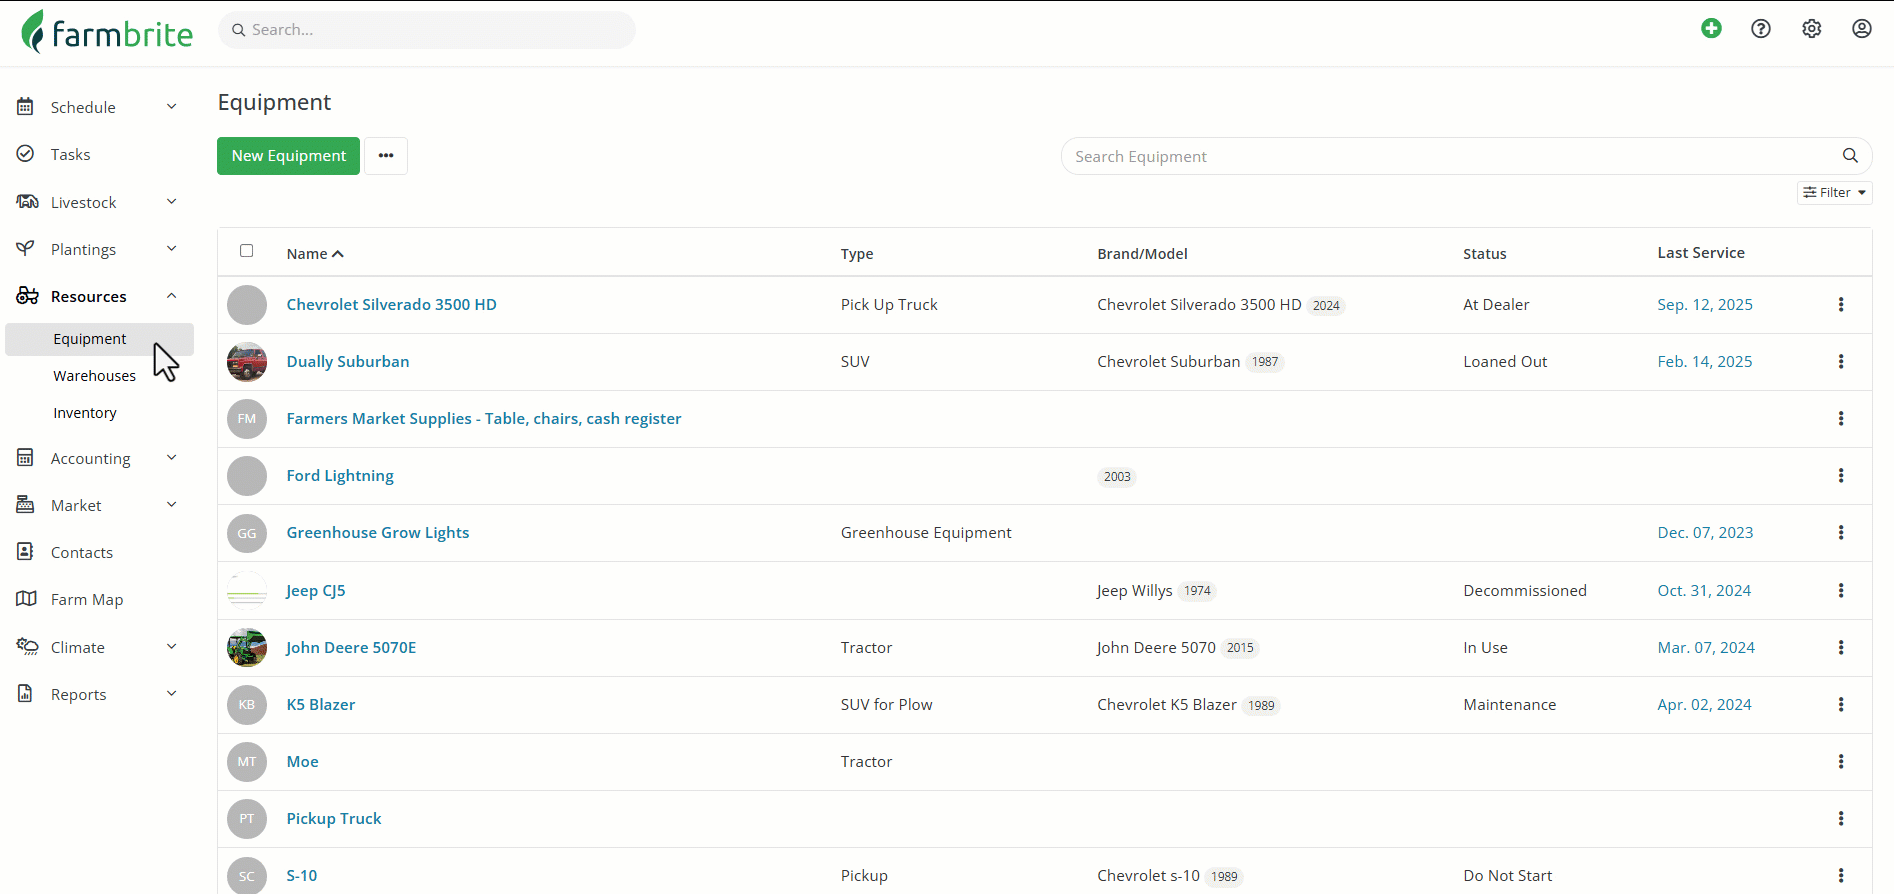Click the Dually Suburban thumbnail photo

247,362
